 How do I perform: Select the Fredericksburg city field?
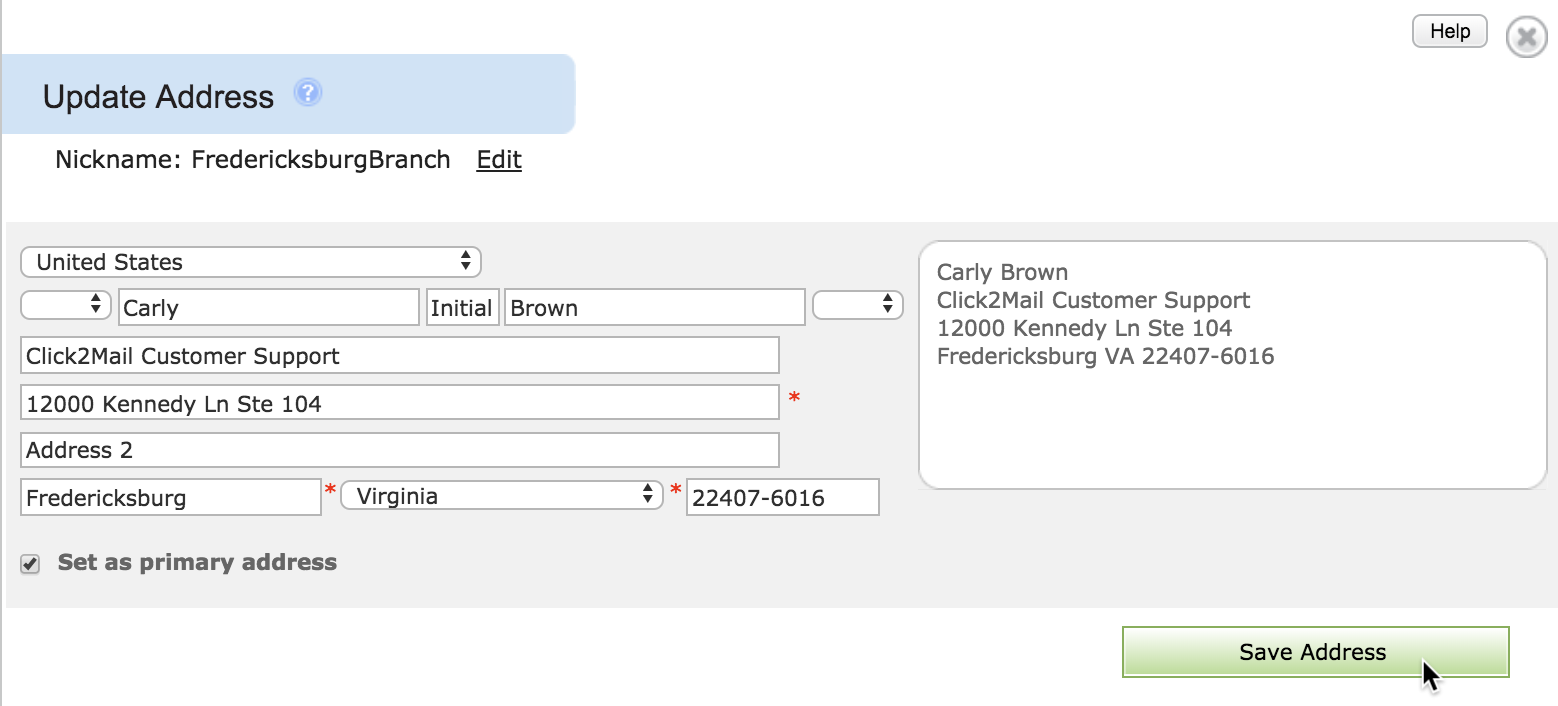pyautogui.click(x=171, y=497)
